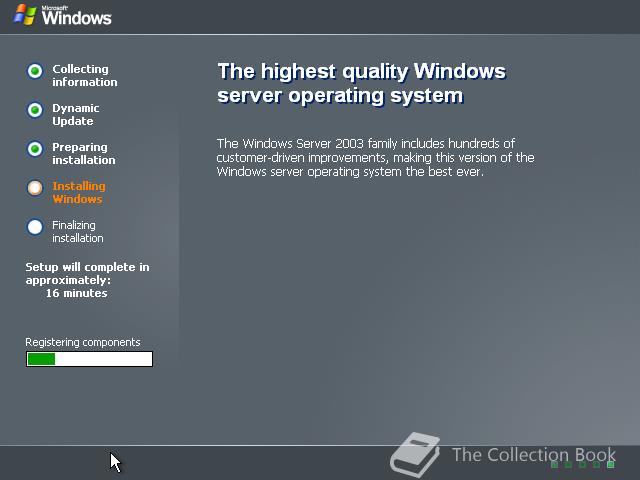Click the green Preparing installation step indicator

click(35, 149)
